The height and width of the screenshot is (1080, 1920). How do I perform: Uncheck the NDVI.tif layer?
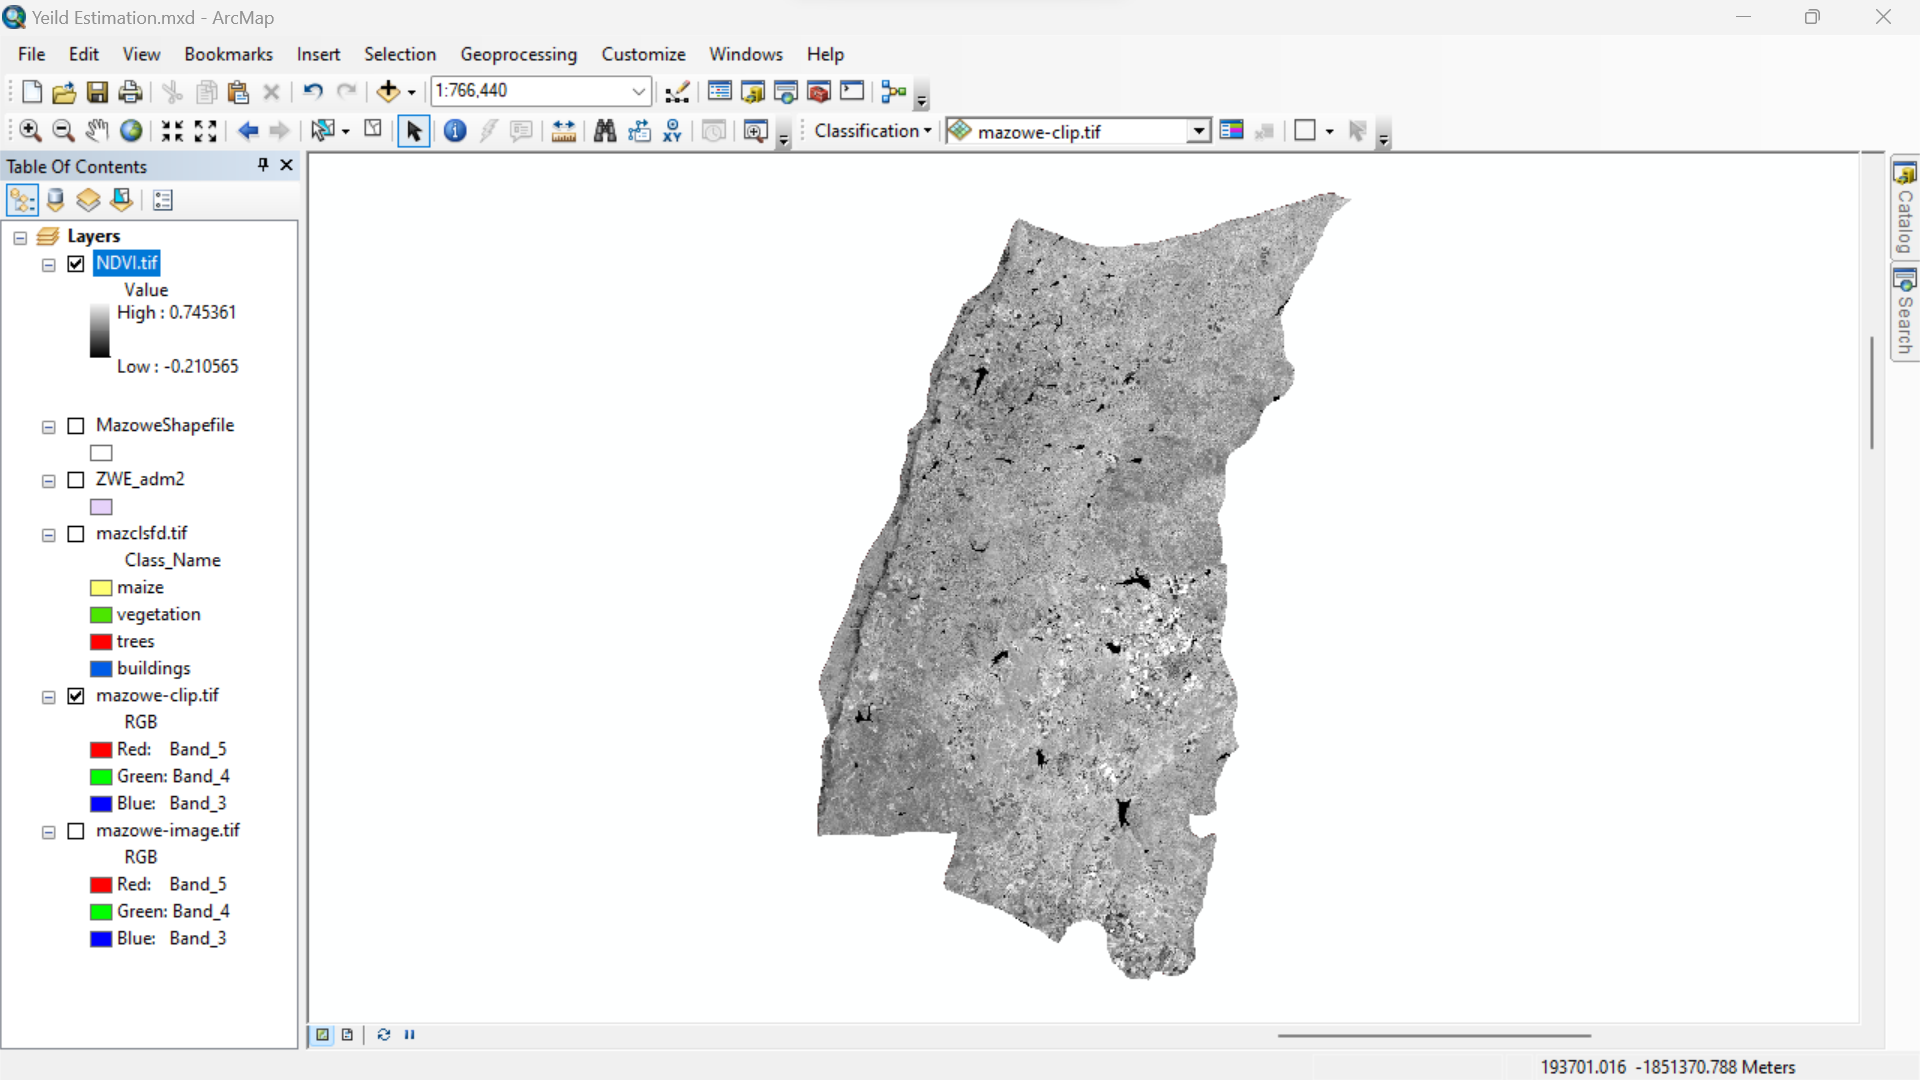[x=76, y=264]
